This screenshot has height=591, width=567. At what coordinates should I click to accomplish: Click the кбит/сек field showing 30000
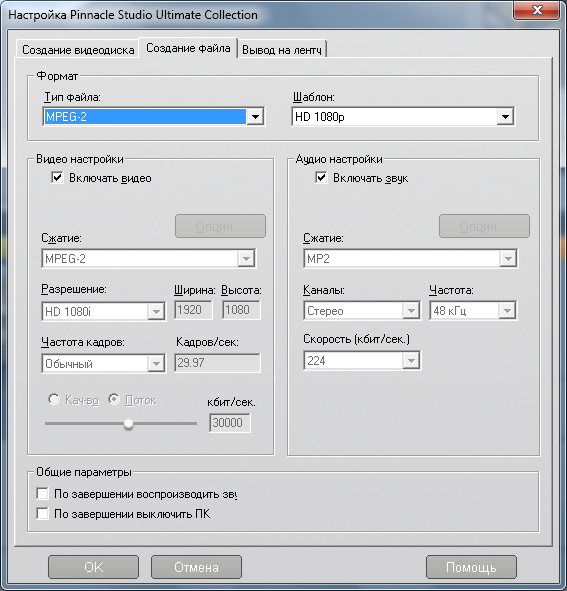click(x=230, y=423)
